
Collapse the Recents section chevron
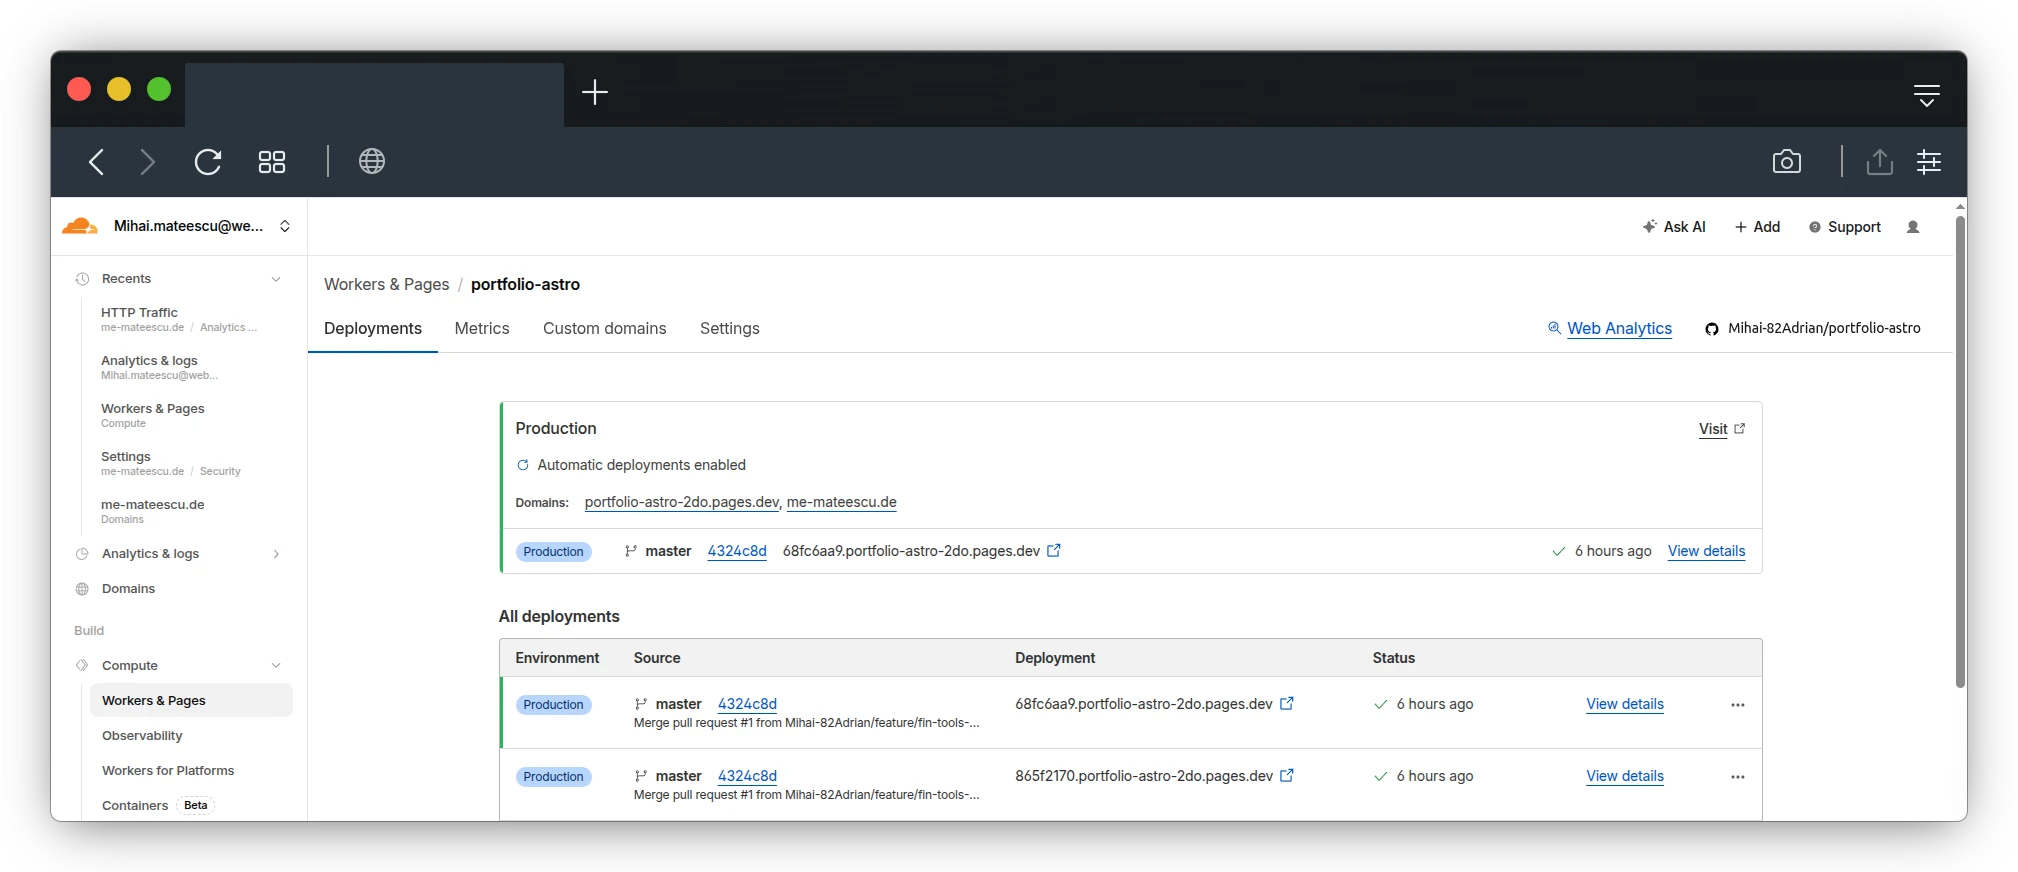[x=276, y=279]
